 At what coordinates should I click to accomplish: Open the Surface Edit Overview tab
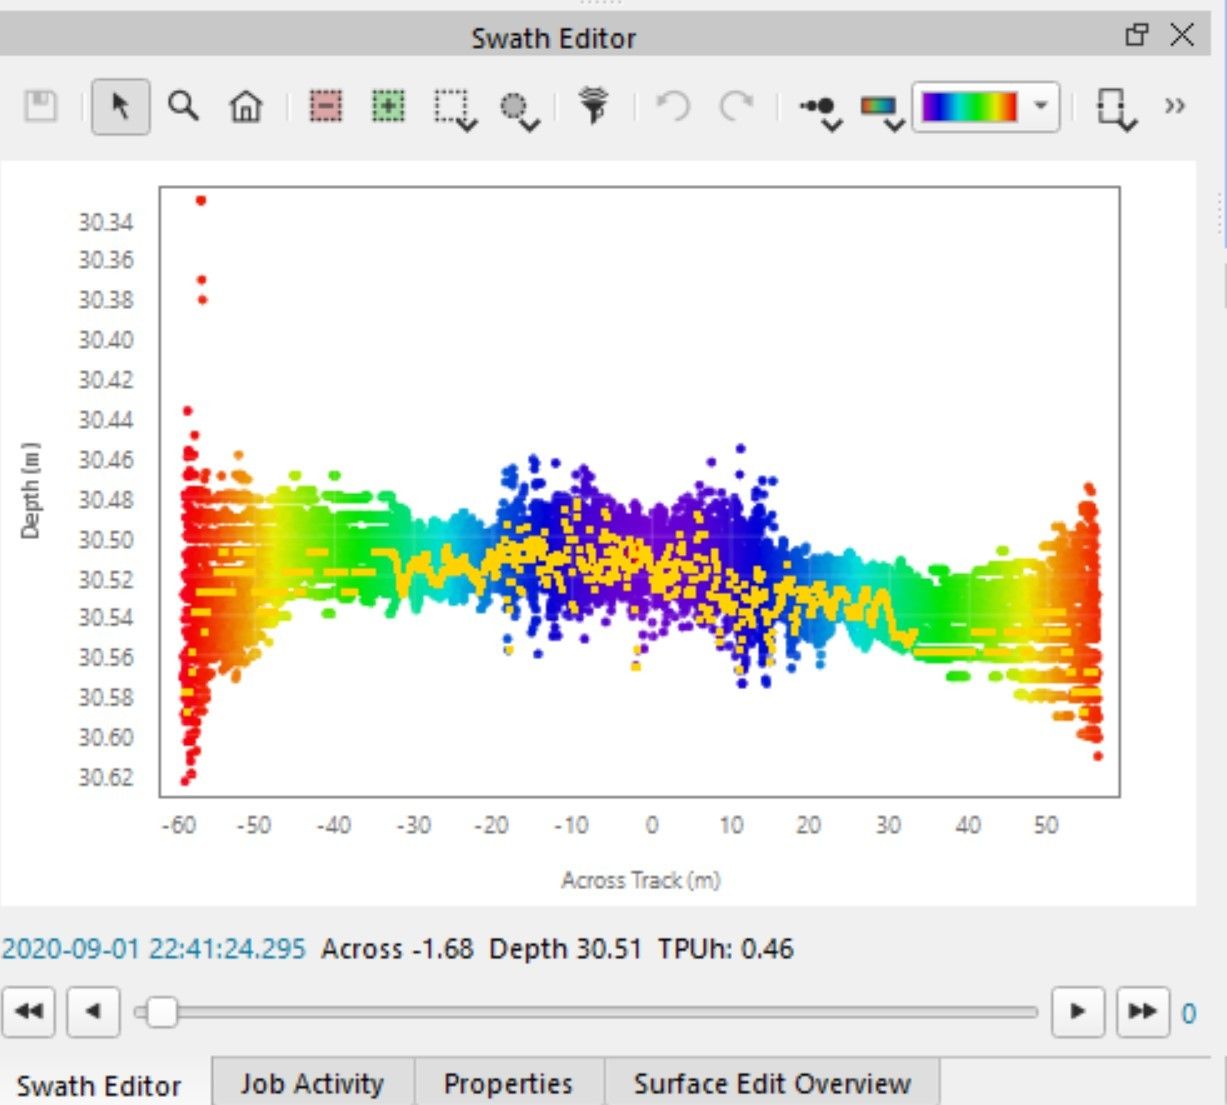tap(772, 1084)
